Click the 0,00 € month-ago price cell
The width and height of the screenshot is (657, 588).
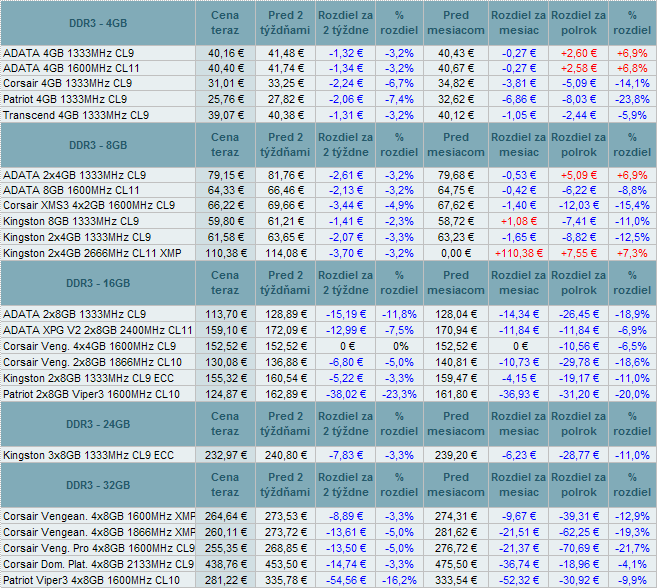[x=456, y=253]
